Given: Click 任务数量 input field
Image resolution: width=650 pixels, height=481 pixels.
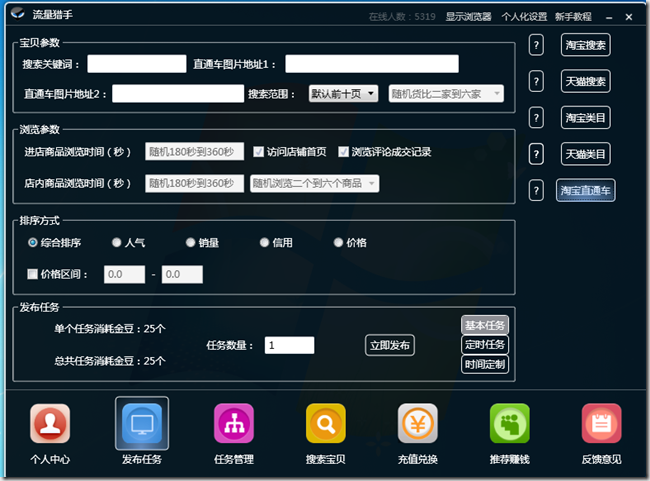Looking at the screenshot, I should pyautogui.click(x=289, y=345).
